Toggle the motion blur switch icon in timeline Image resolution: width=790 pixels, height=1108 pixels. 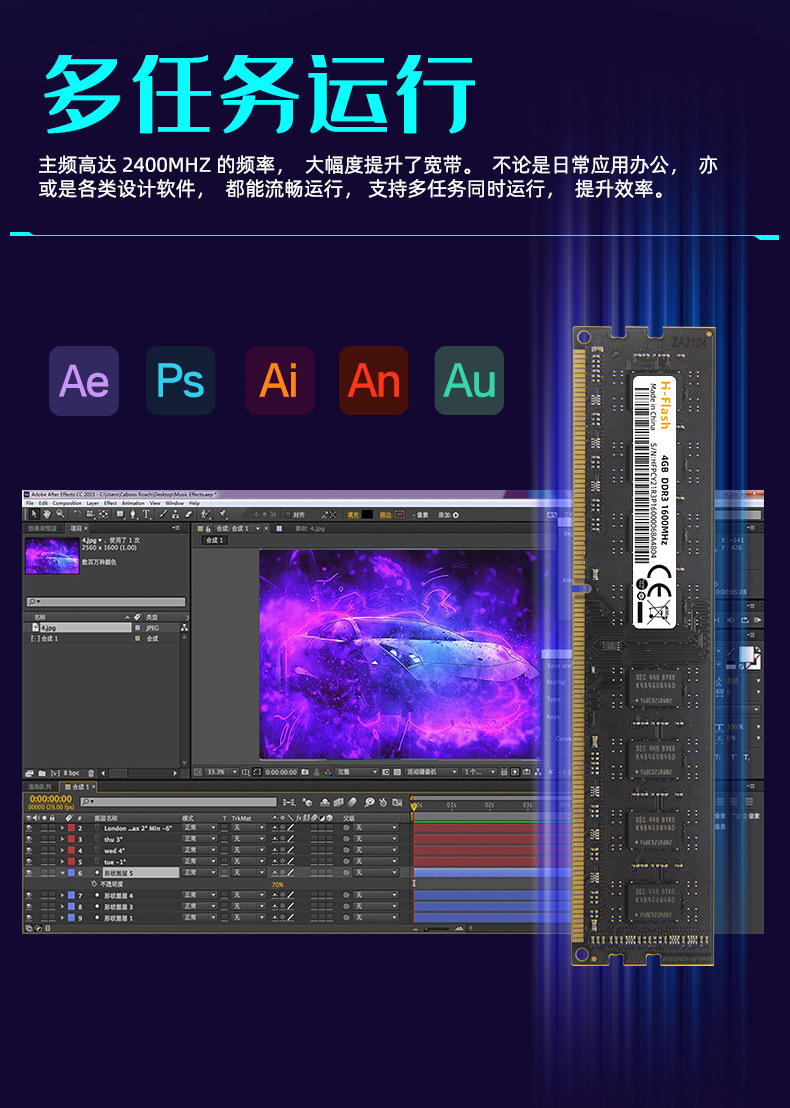pos(352,802)
